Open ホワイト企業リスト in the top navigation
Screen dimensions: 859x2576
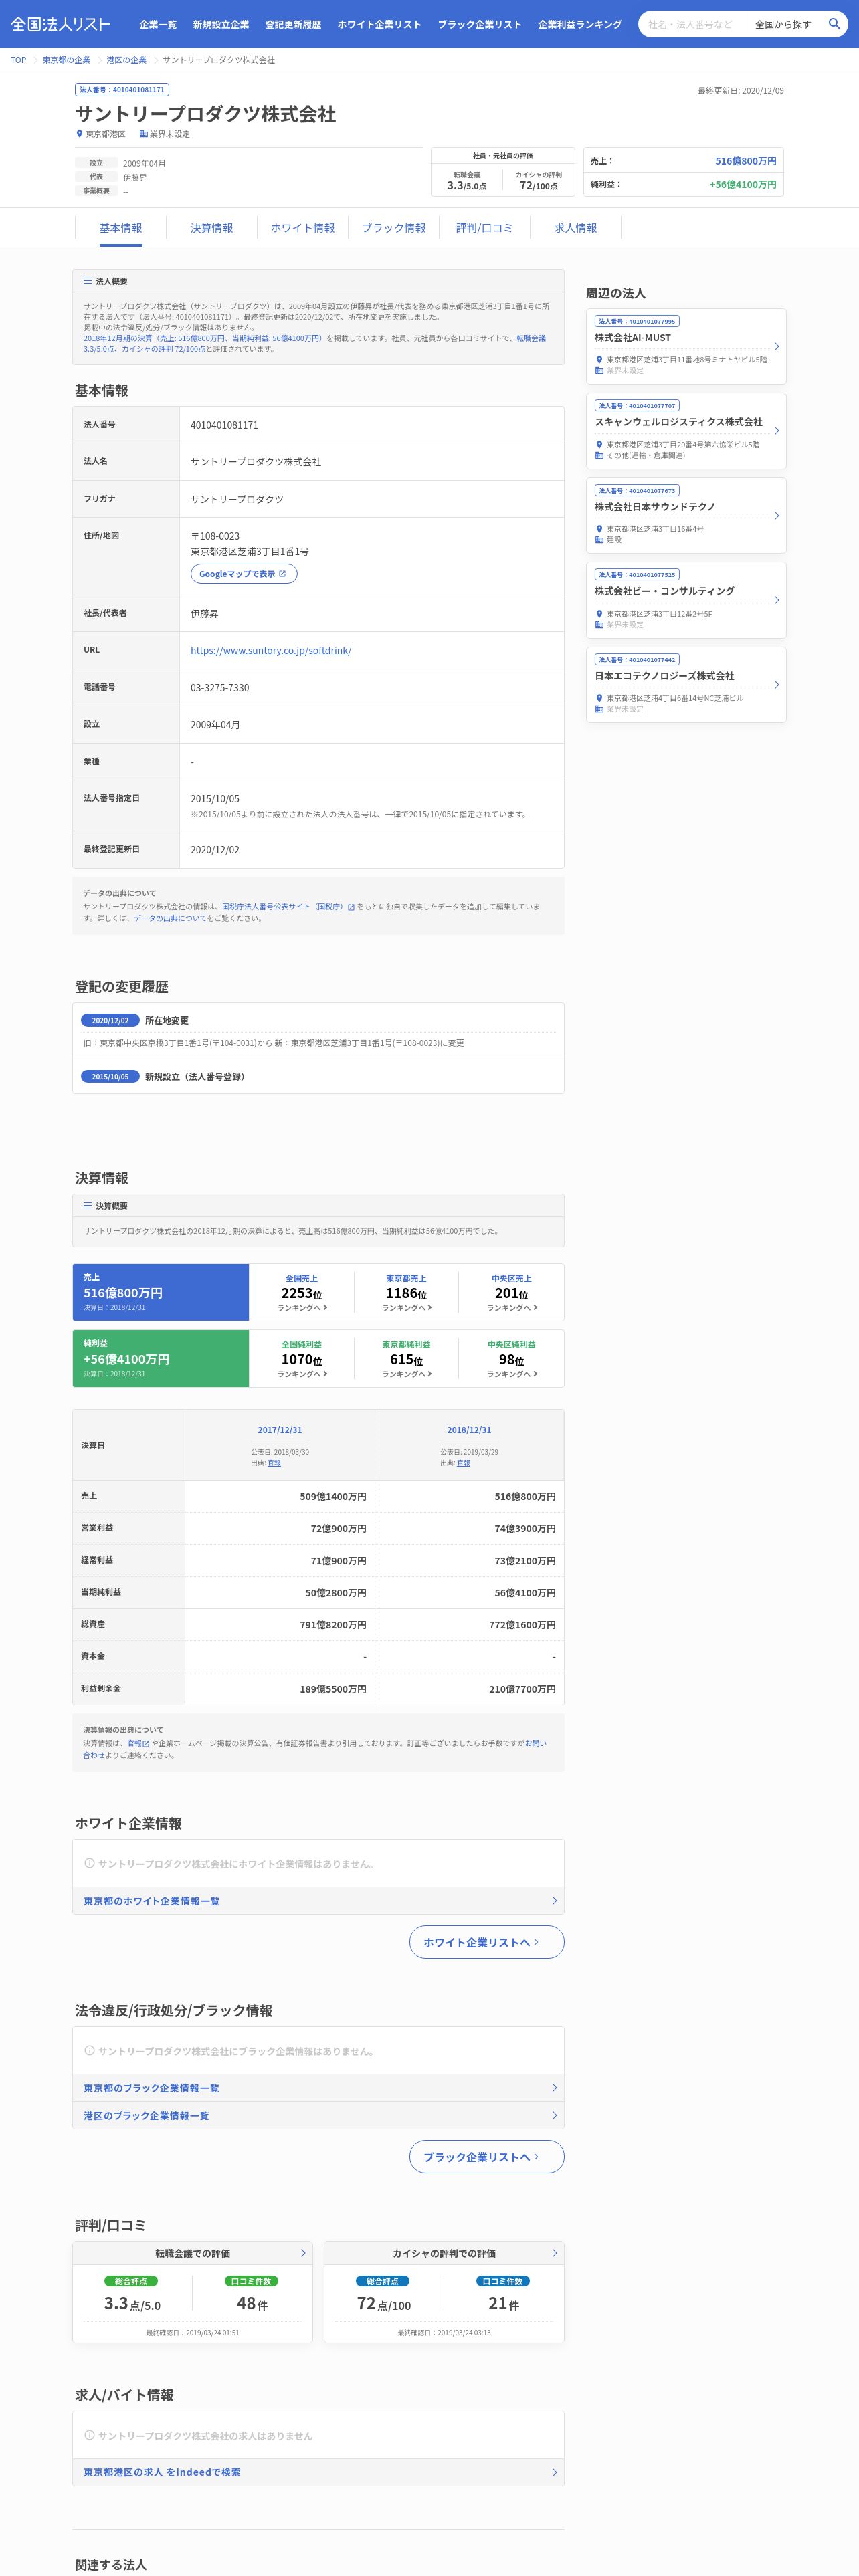coord(379,24)
